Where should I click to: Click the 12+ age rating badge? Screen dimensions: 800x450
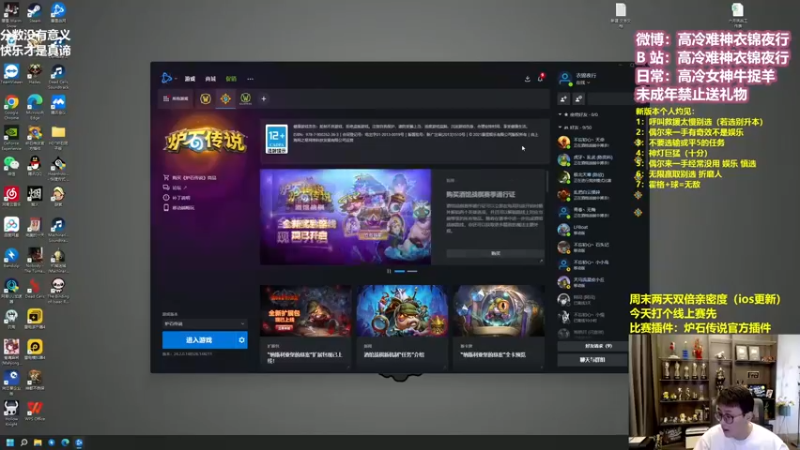tap(277, 139)
